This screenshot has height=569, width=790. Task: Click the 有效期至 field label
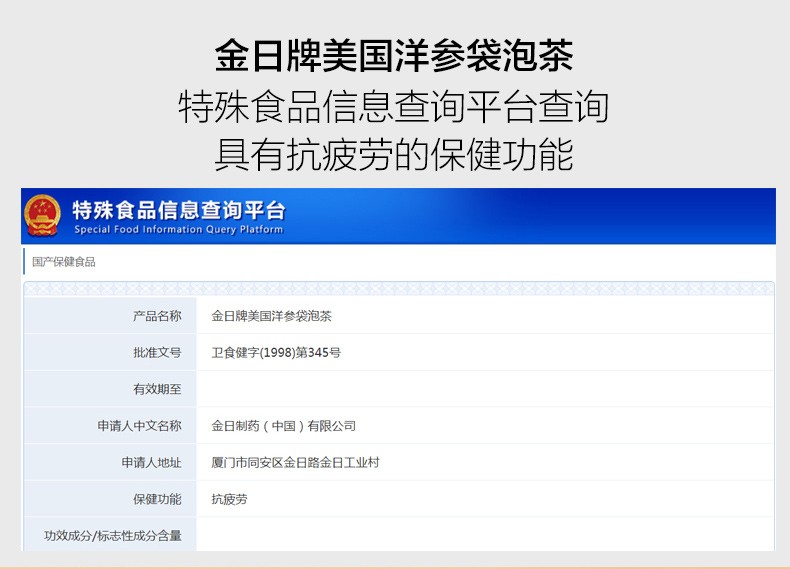click(x=157, y=389)
